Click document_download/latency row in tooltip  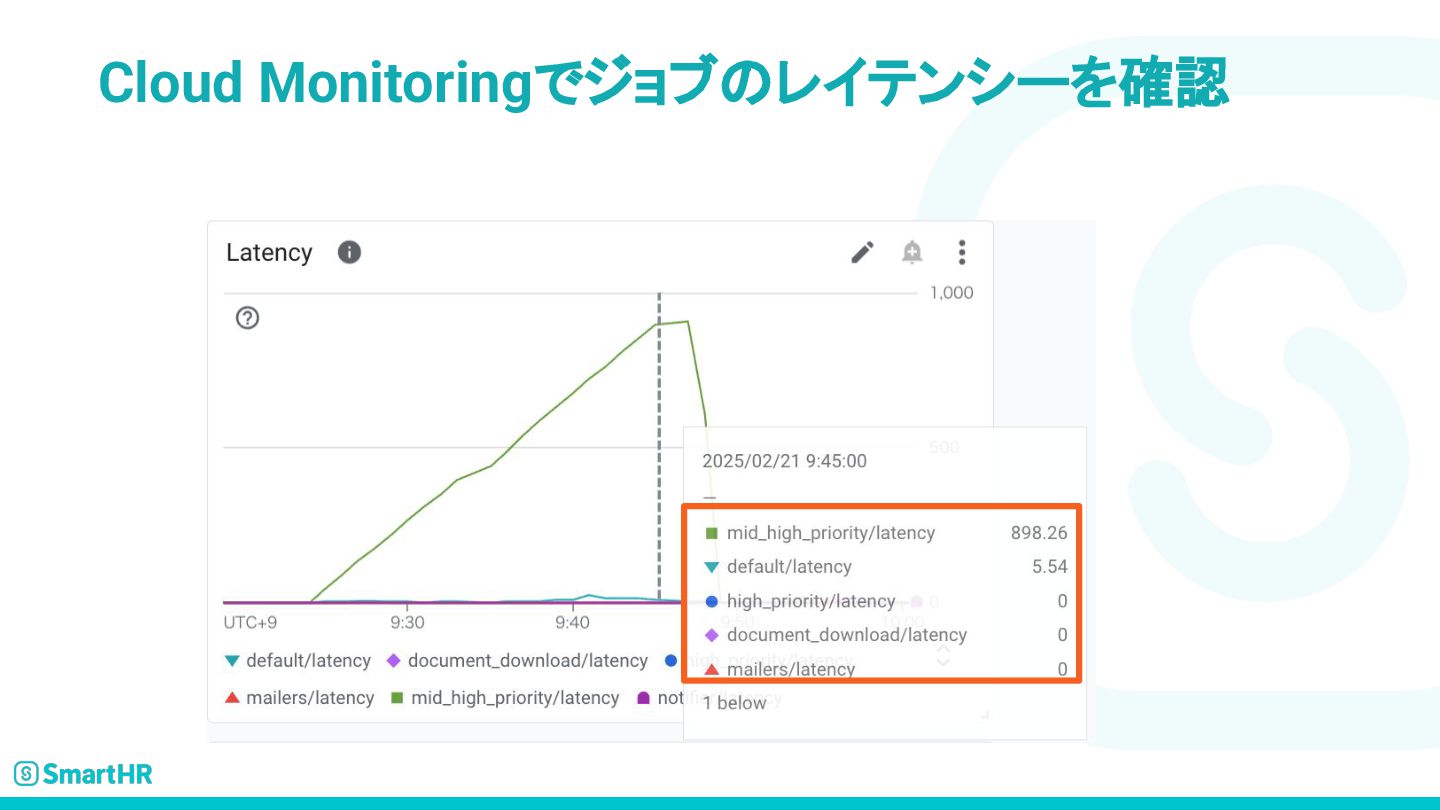pos(885,635)
